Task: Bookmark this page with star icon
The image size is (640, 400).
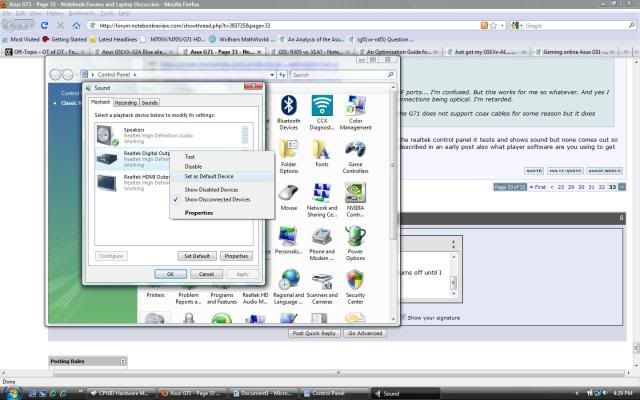Action: [x=493, y=25]
